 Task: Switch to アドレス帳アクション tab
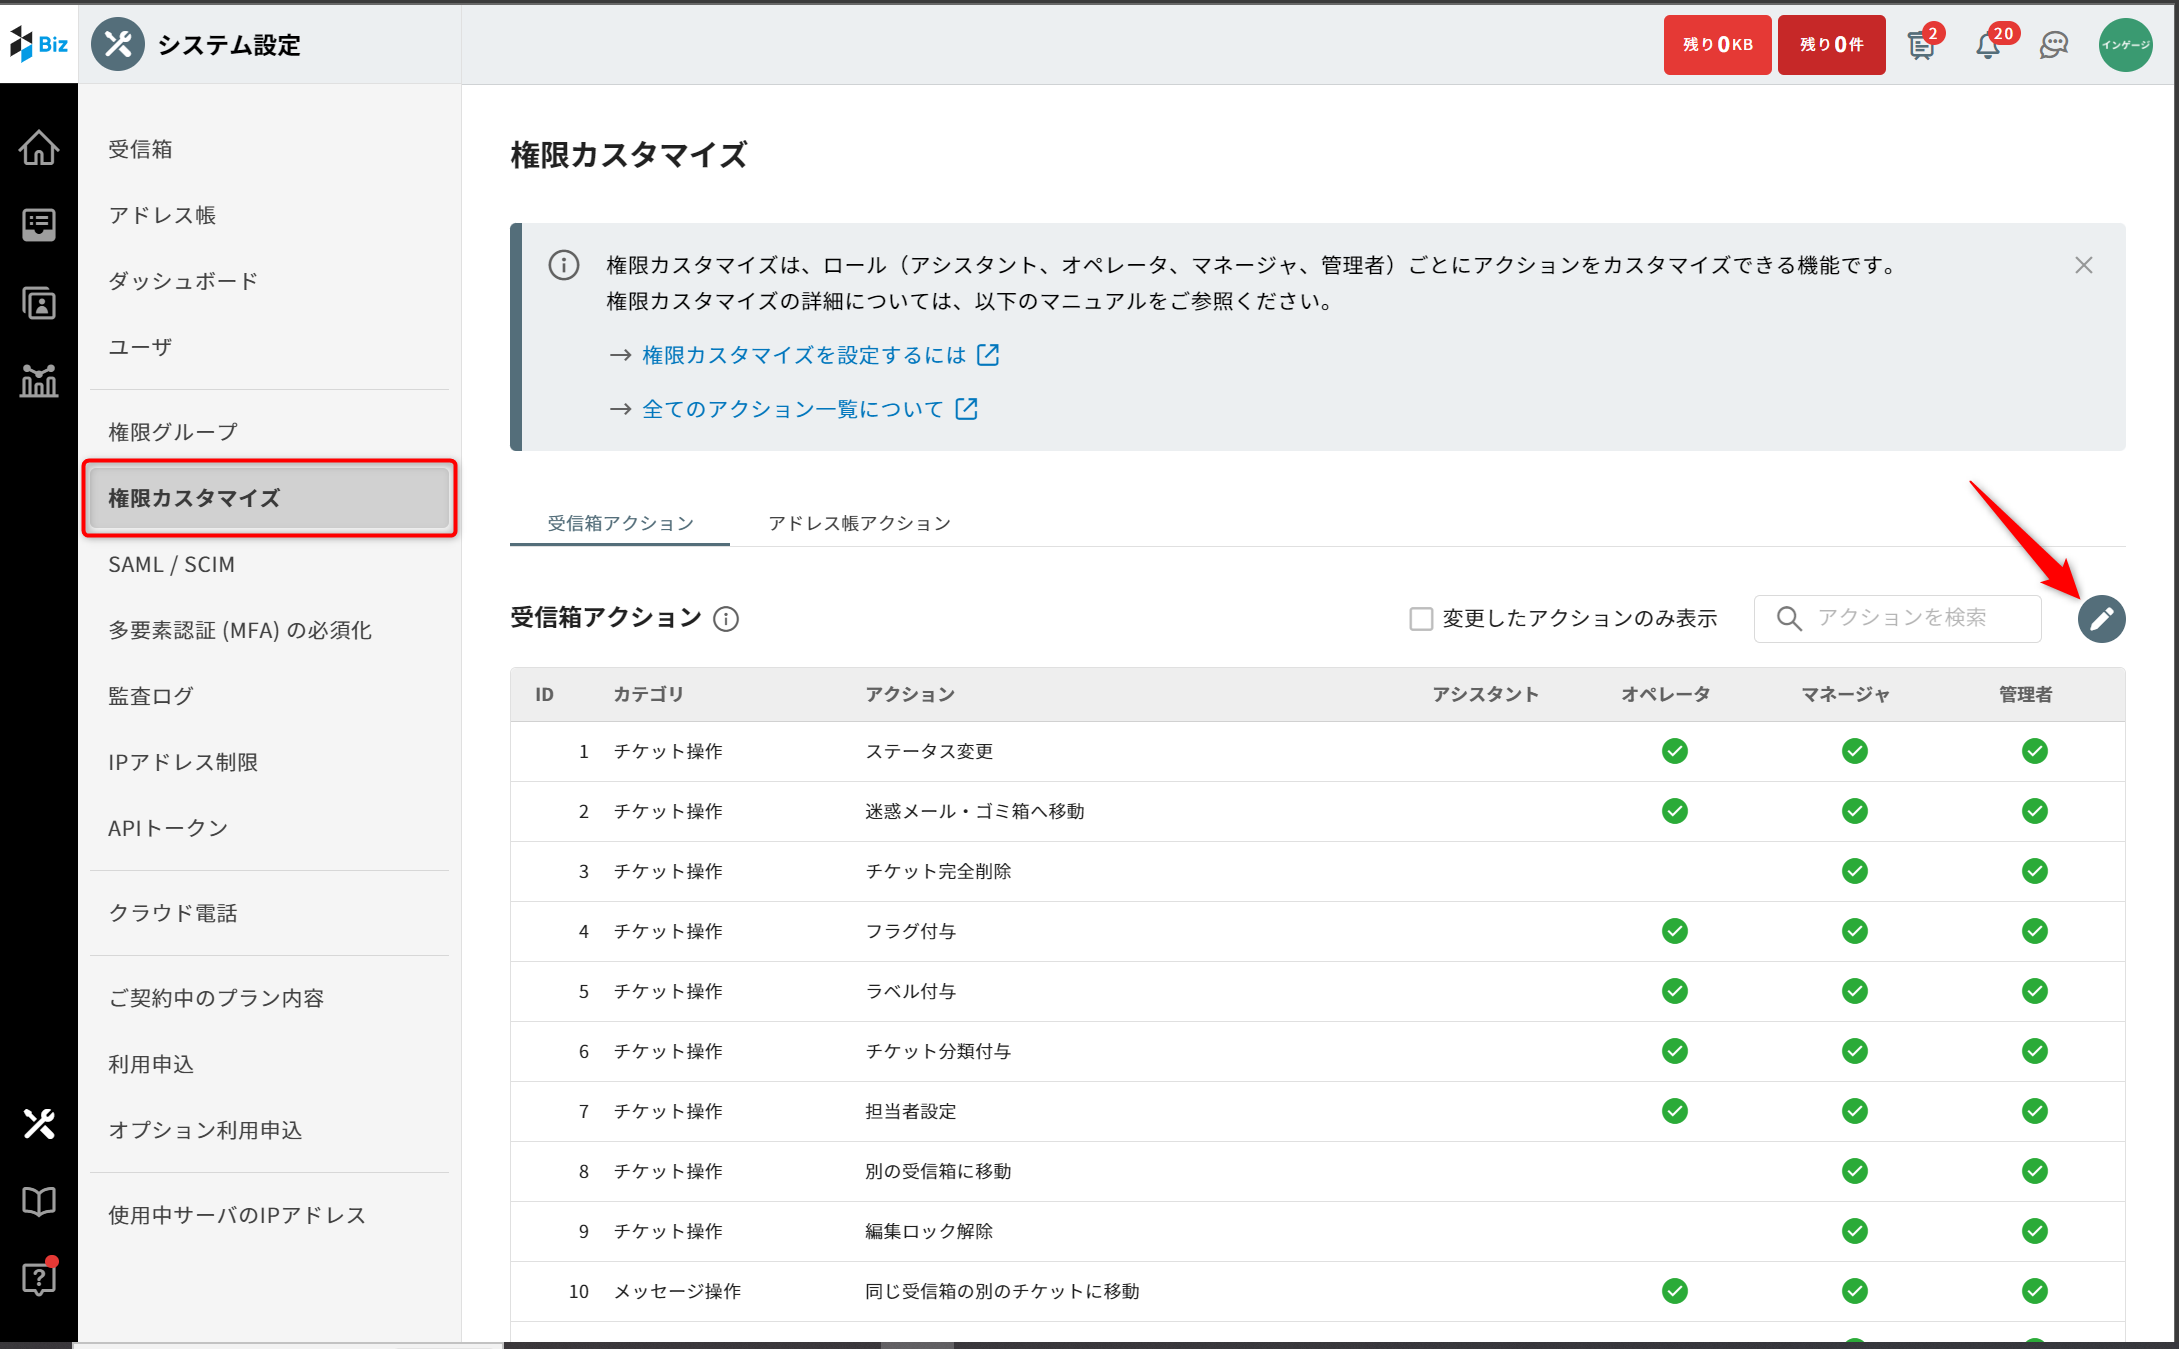coord(859,523)
